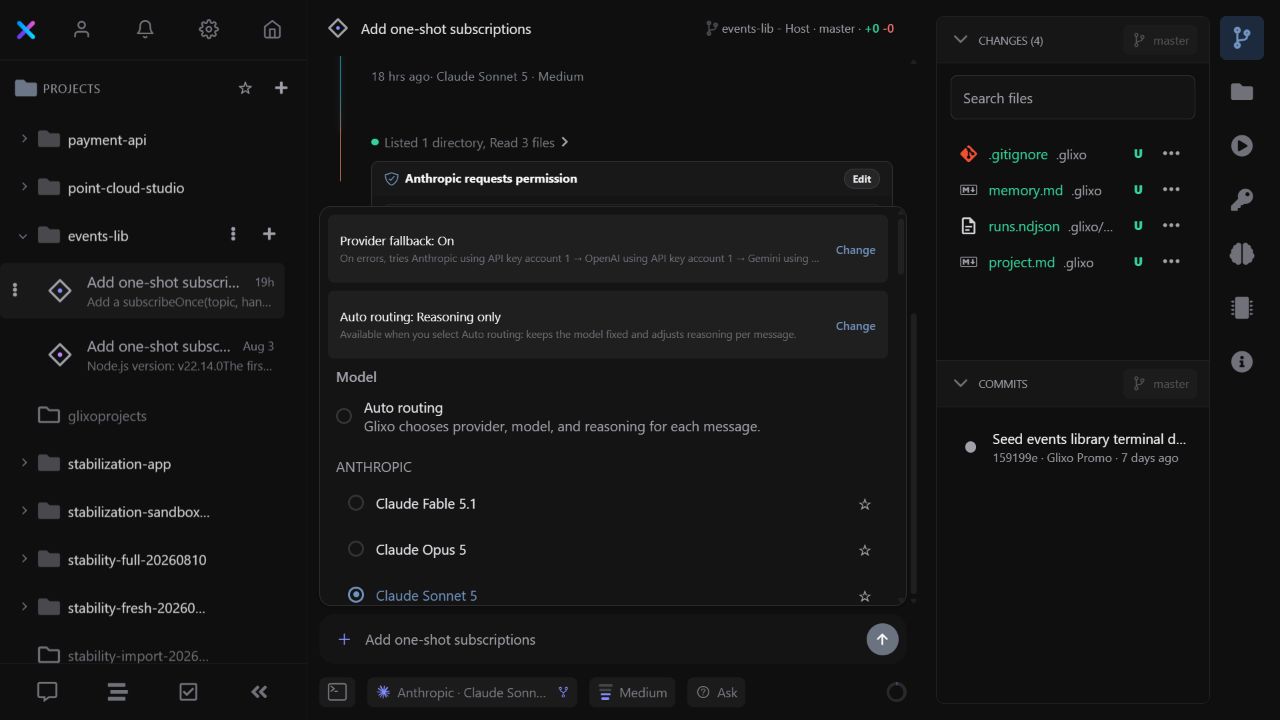Click the star icon beside PROJECTS
Screen dimensions: 1280x720
point(245,88)
